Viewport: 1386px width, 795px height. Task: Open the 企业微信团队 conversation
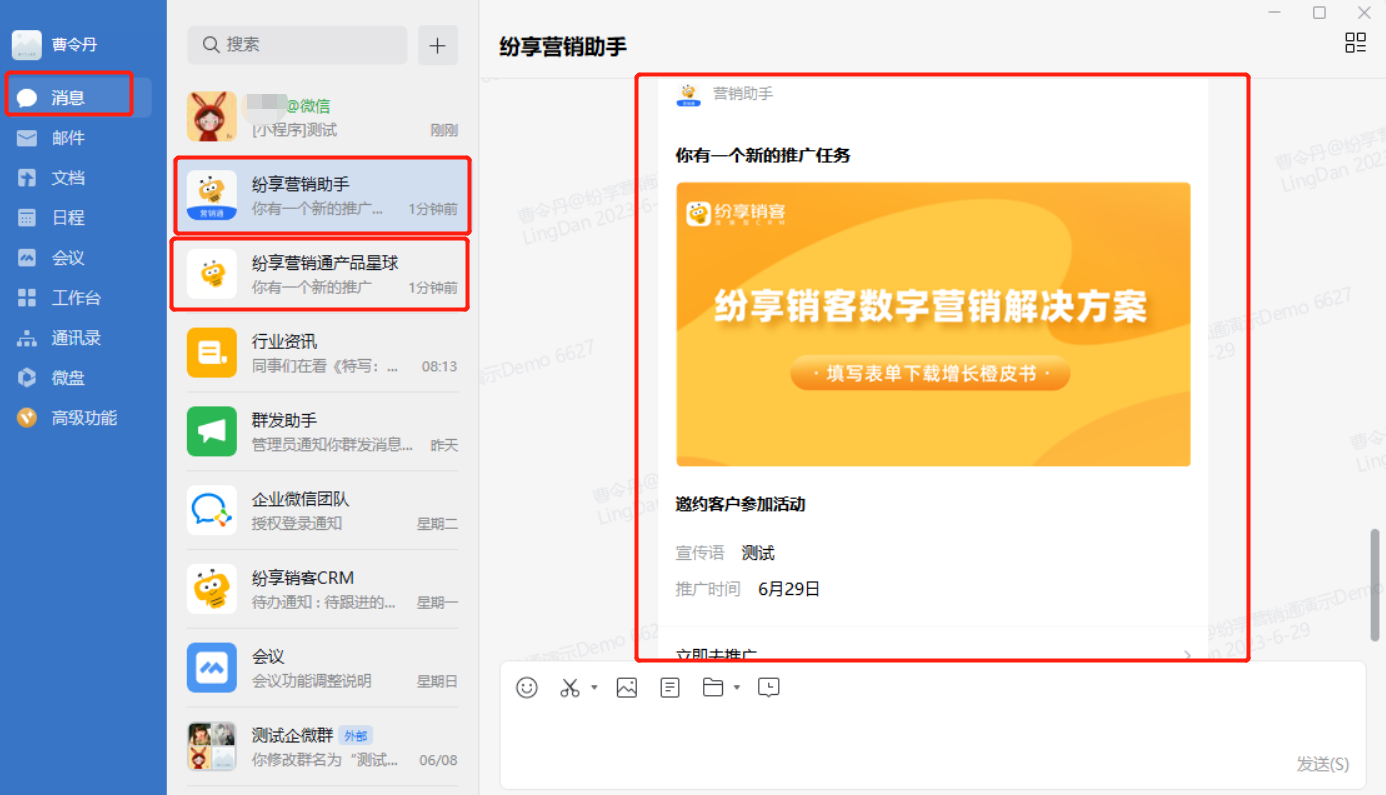click(323, 510)
